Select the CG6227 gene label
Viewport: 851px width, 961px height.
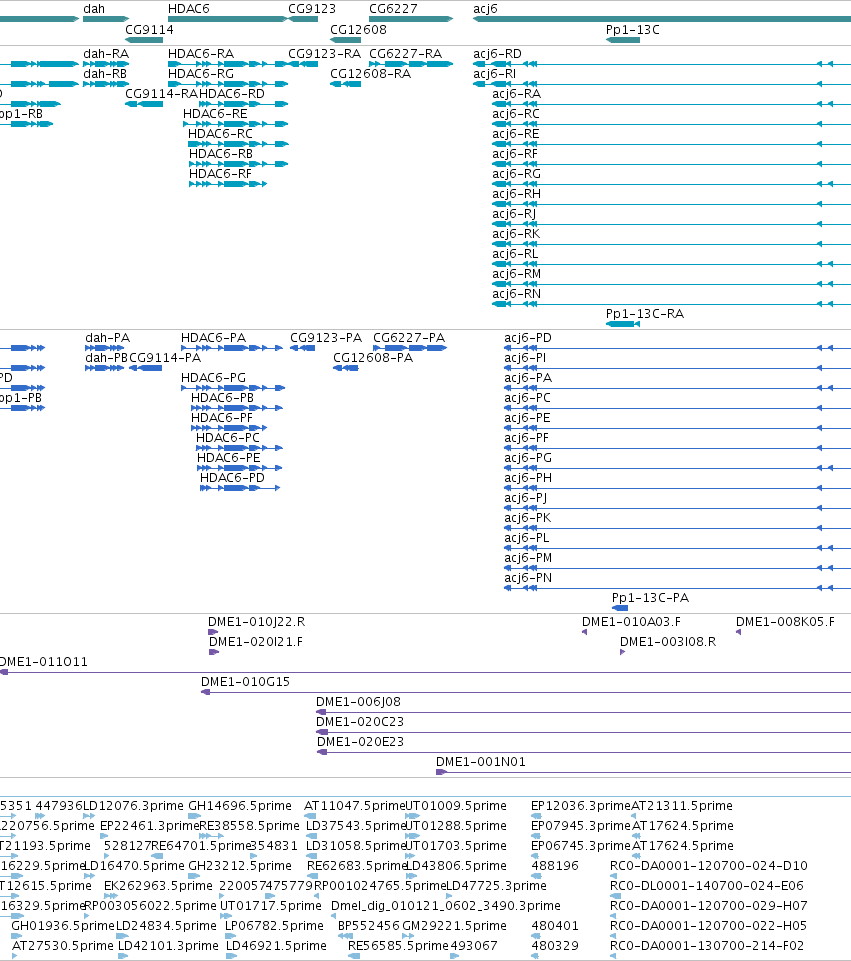click(393, 9)
